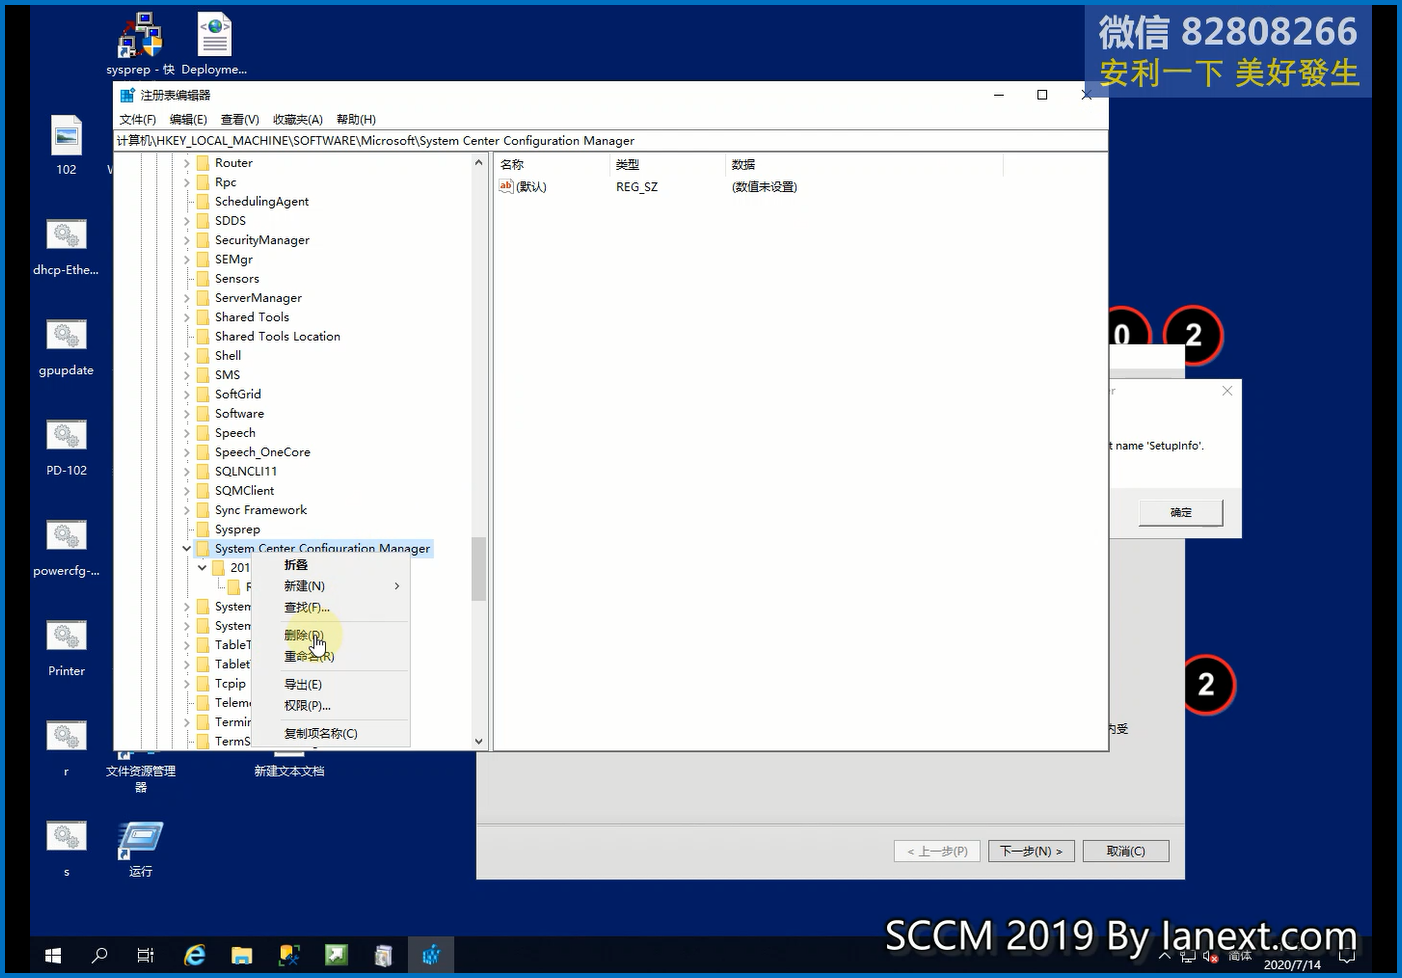Screen dimensions: 1402x978
Task: Click tree pane scroll up arrow
Action: (479, 162)
